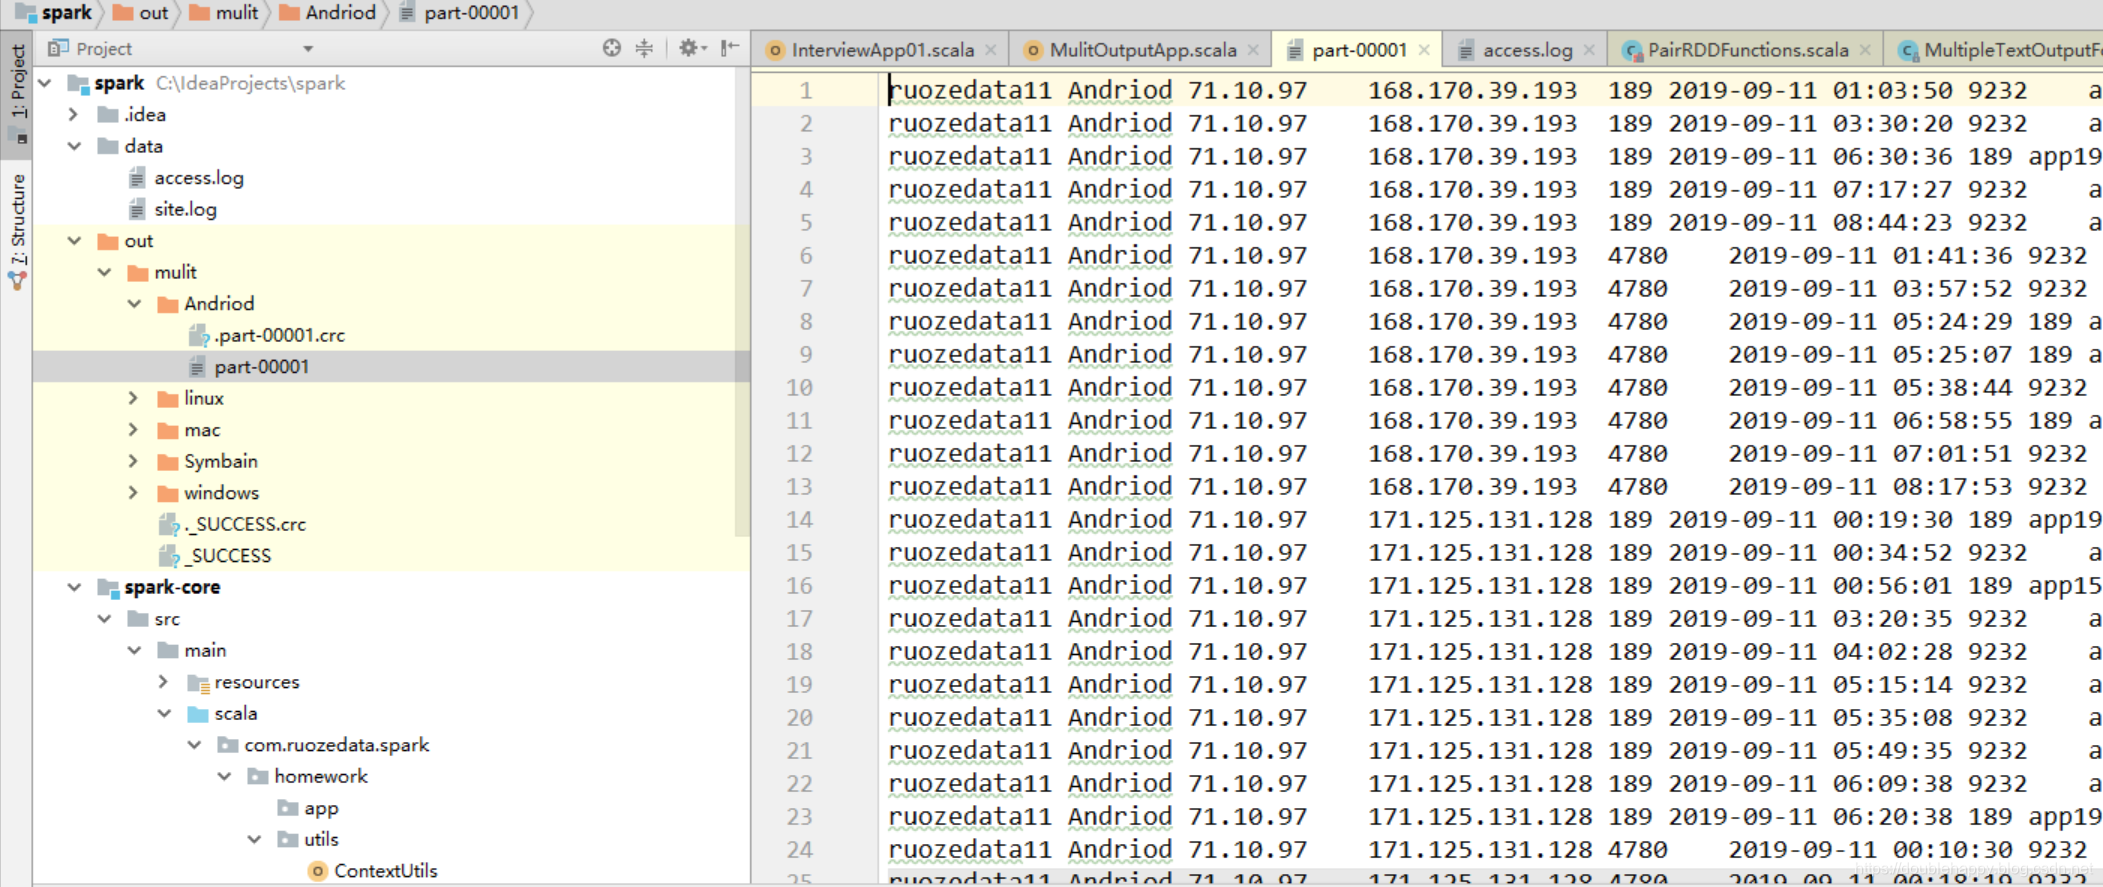Viewport: 2103px width, 887px height.
Task: Open the Project view type dropdown arrow
Action: point(308,49)
